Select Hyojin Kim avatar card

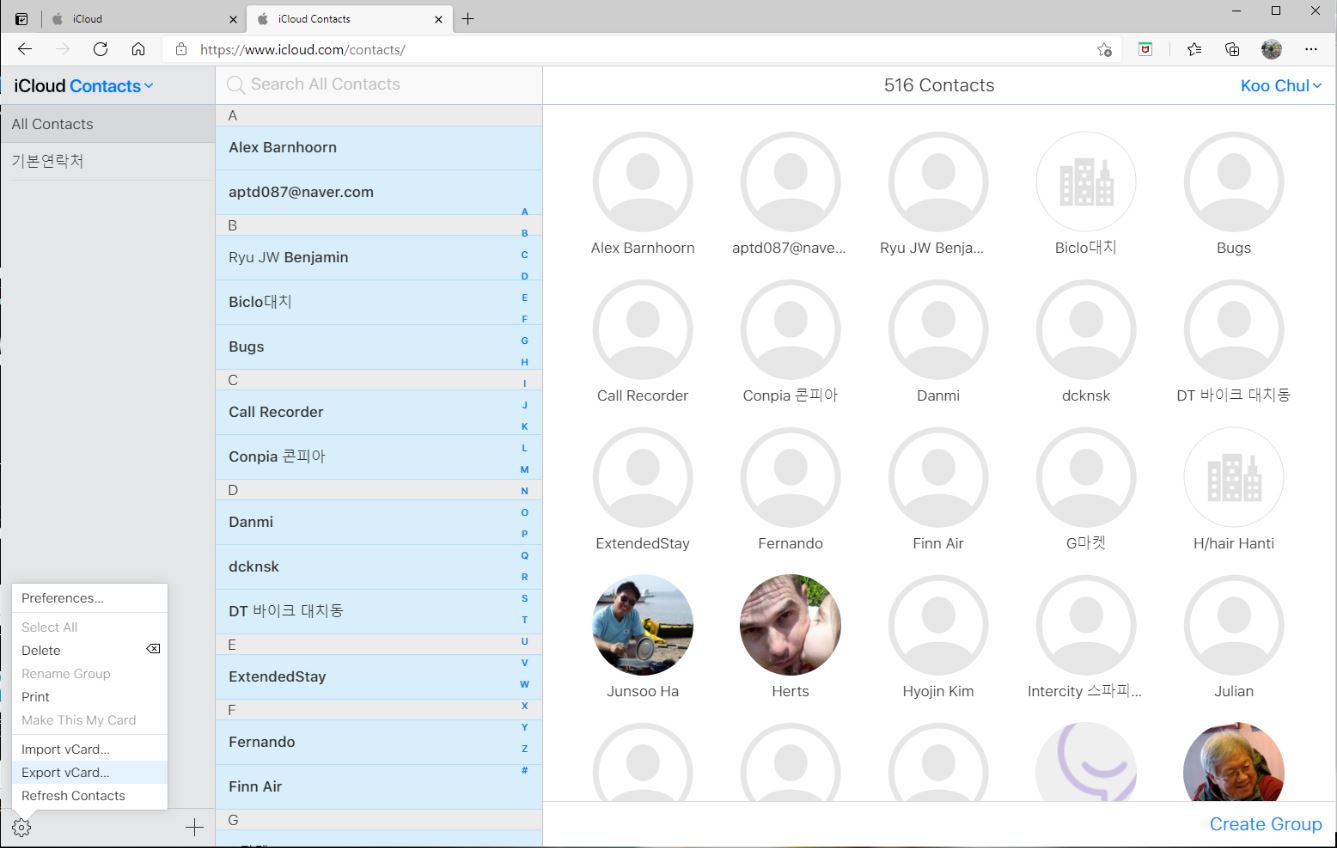point(938,625)
